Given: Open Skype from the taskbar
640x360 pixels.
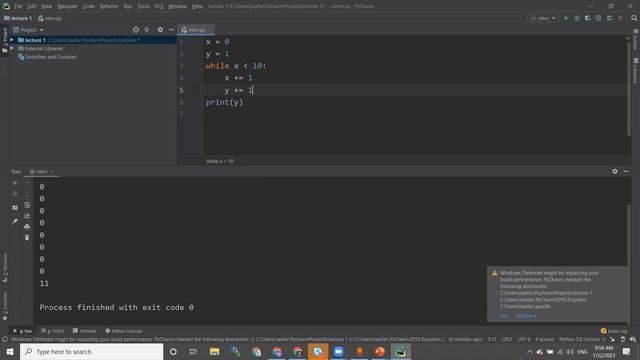Looking at the screenshot, I should (x=318, y=351).
